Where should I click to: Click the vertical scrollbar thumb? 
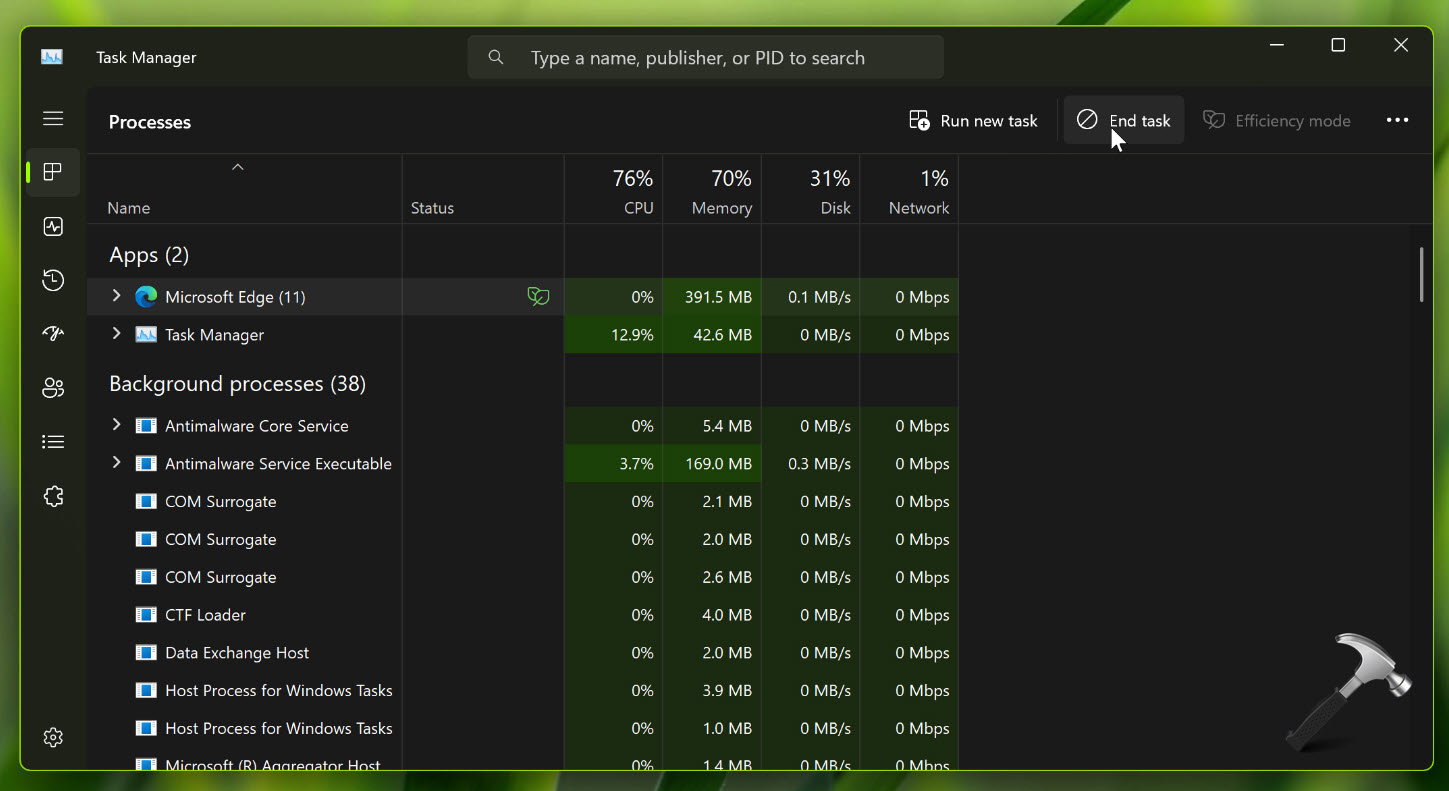(1421, 274)
